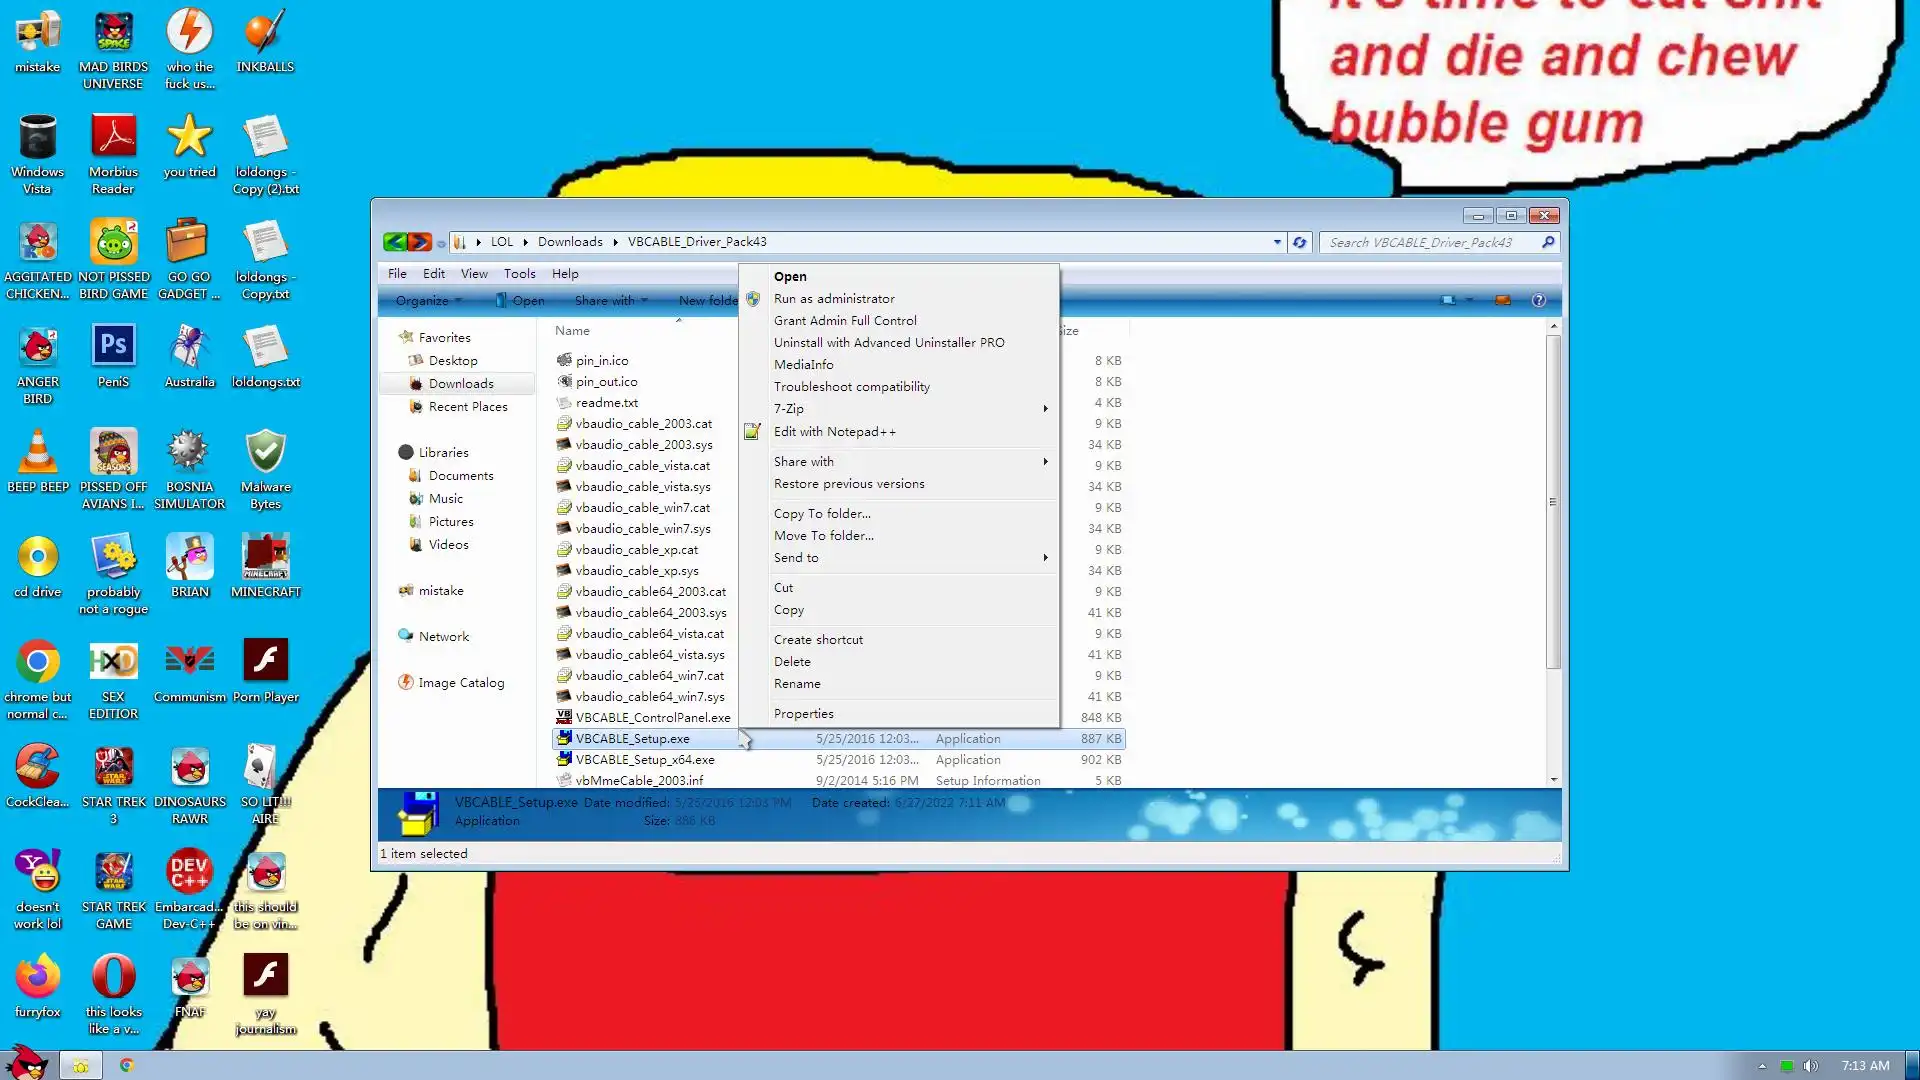
Task: Open the Tools menu
Action: click(x=519, y=274)
